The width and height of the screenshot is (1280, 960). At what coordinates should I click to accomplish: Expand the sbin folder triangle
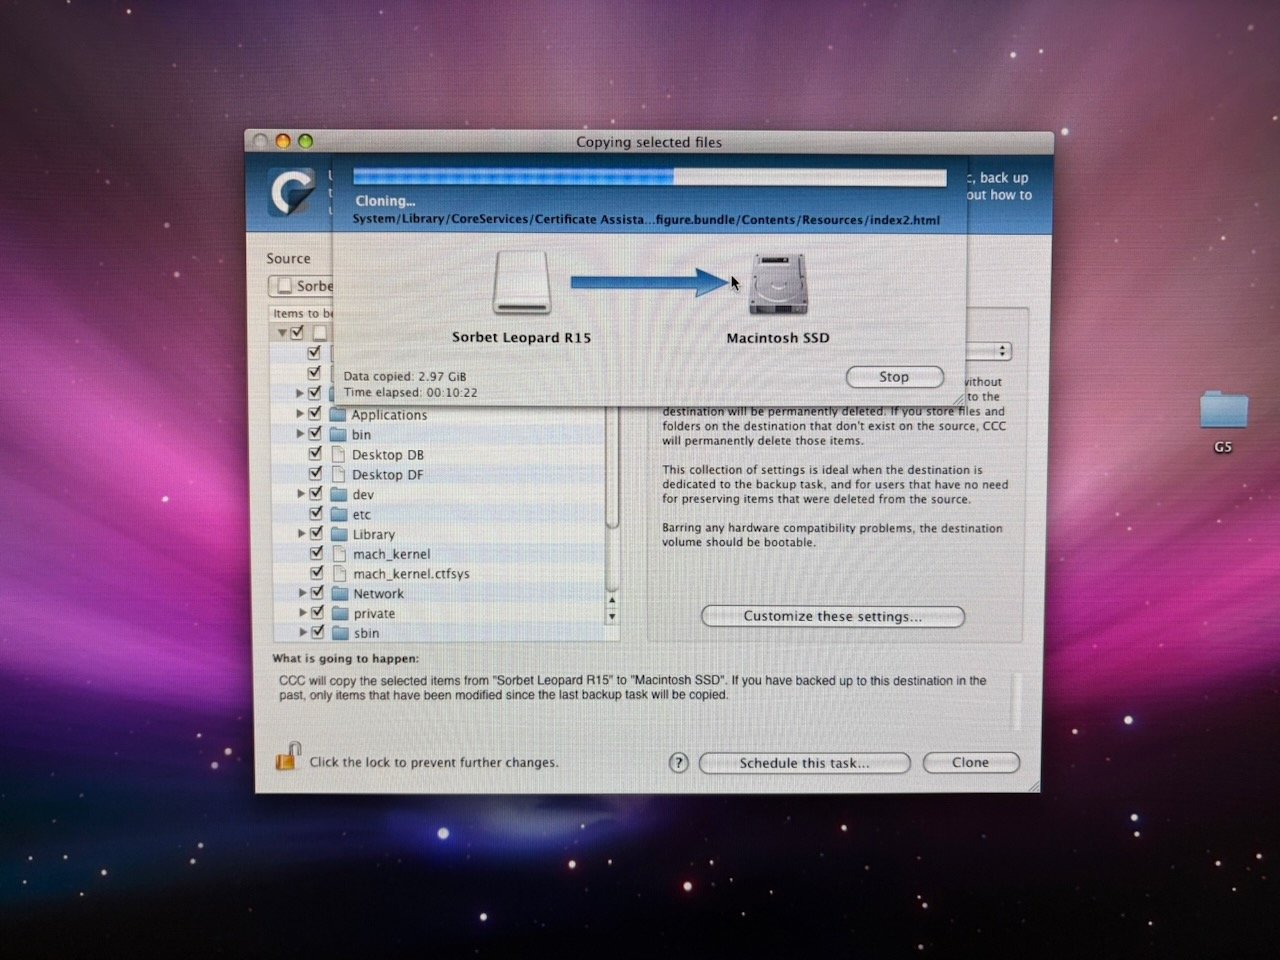coord(302,632)
